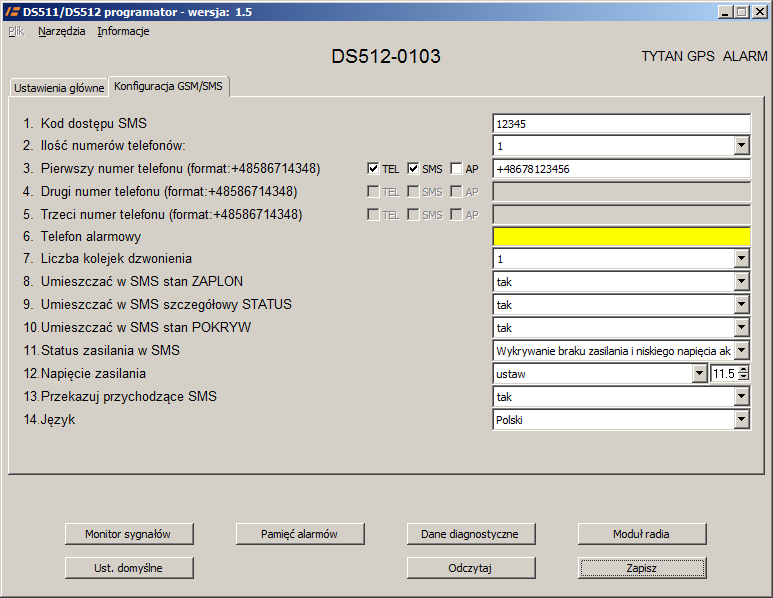The height and width of the screenshot is (598, 773).
Task: Toggle TEL checkbox for third phone number
Action: click(373, 214)
